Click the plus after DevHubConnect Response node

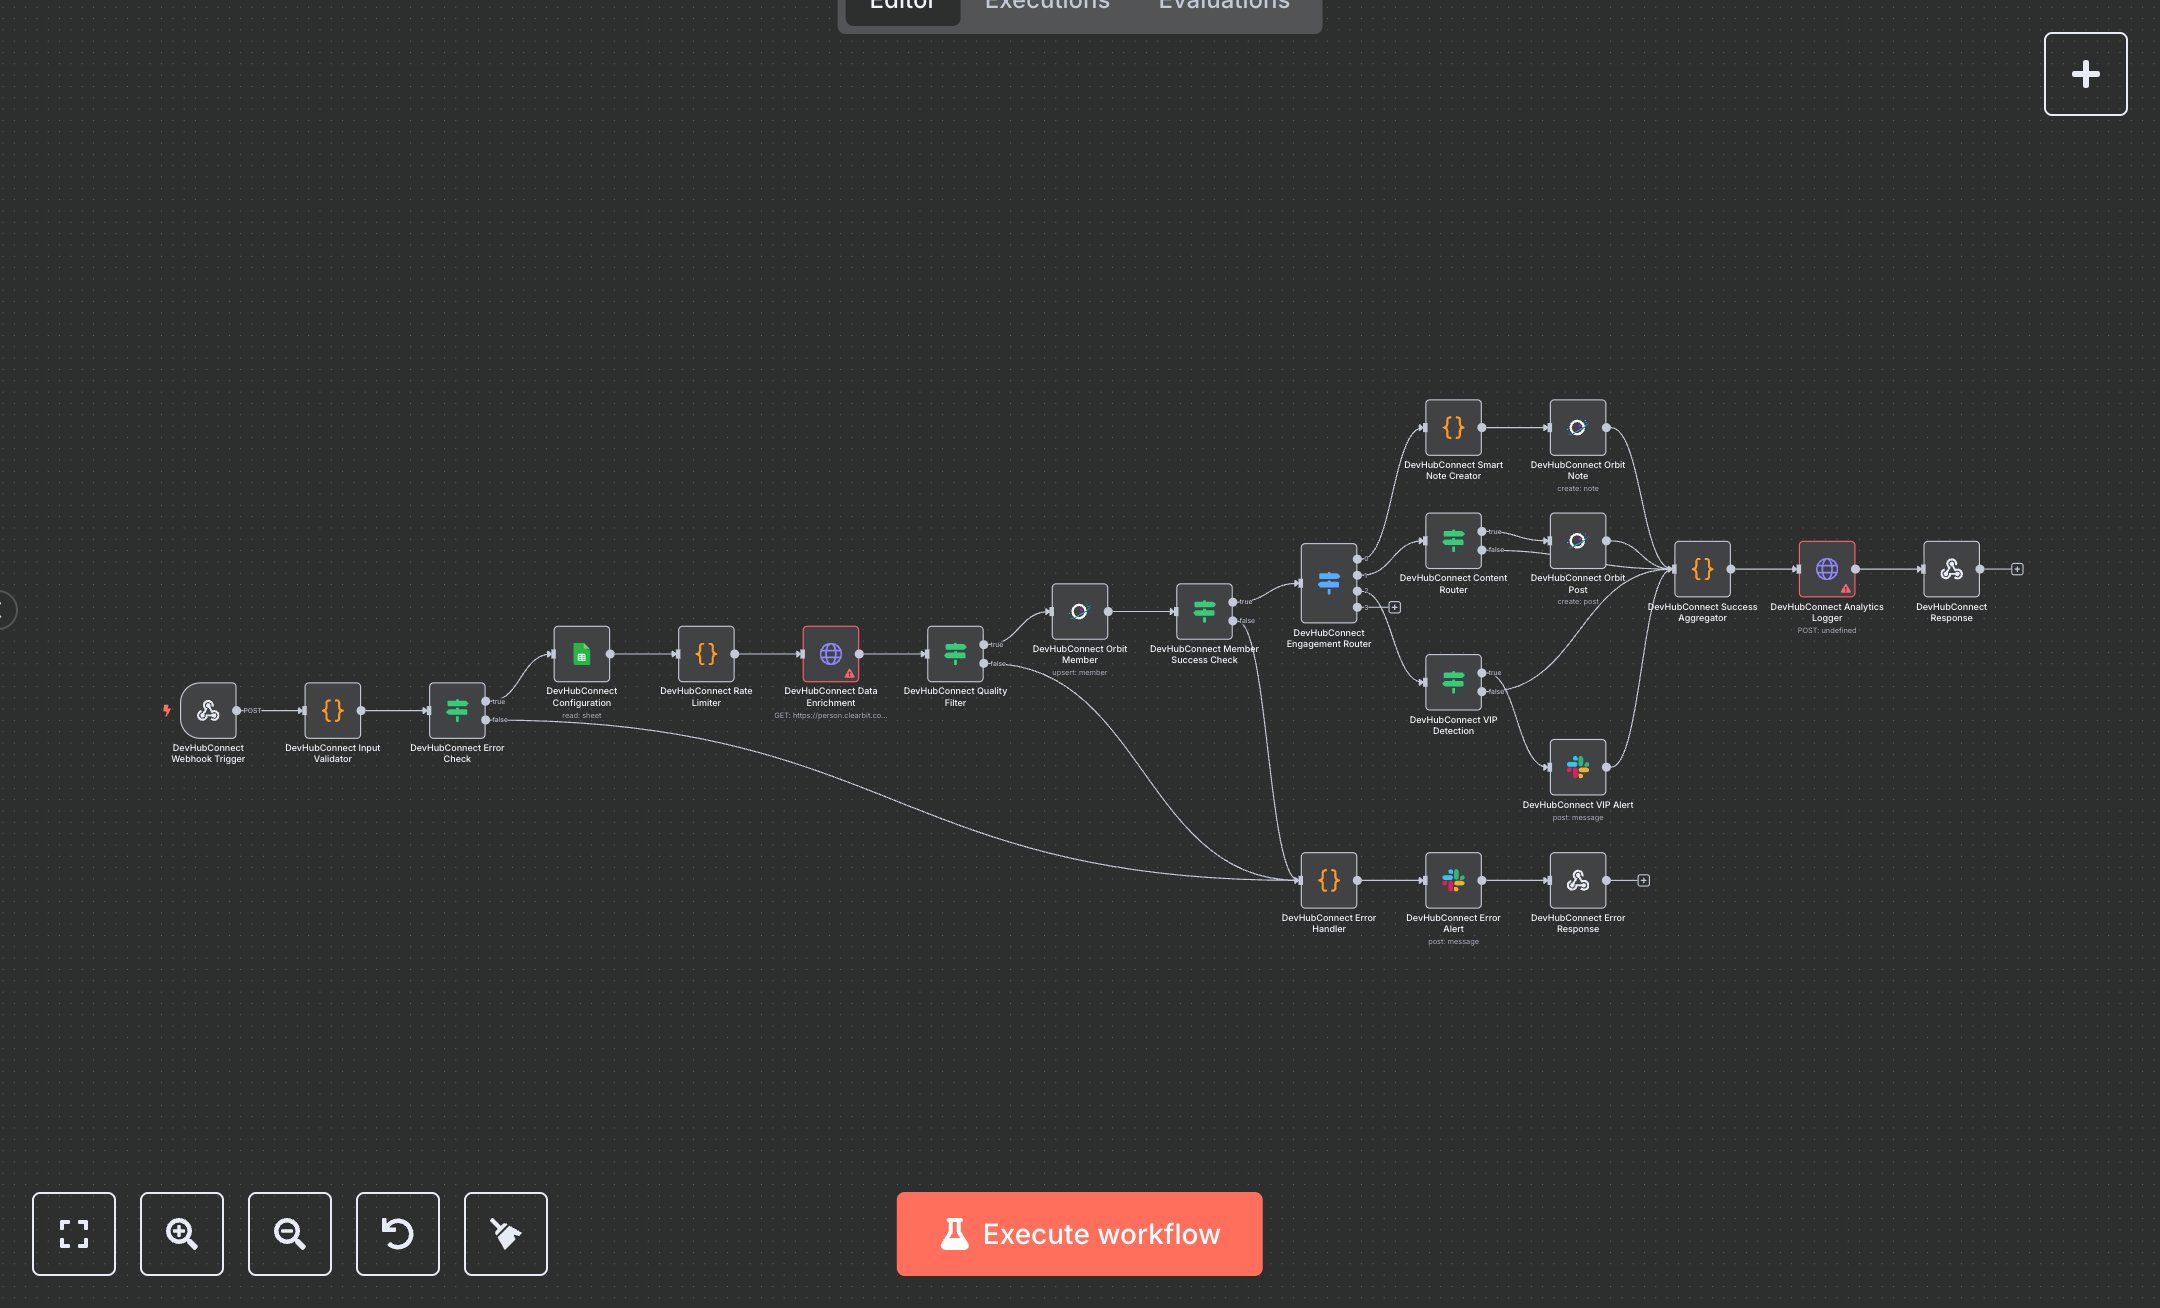[2016, 568]
